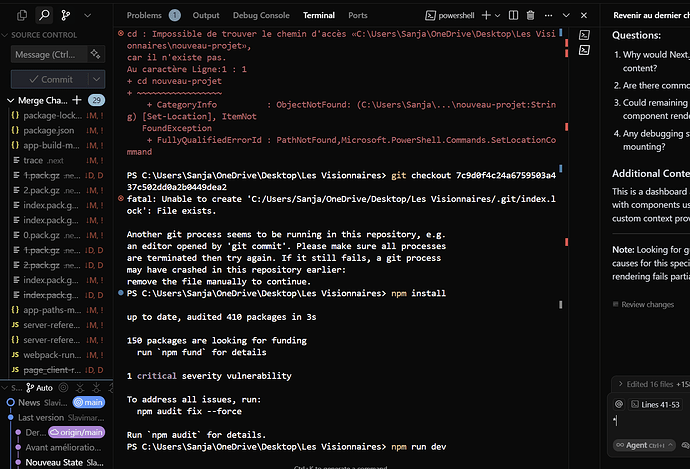The image size is (690, 469).
Task: Open the new terminal launch profile dropdown
Action: (x=497, y=15)
